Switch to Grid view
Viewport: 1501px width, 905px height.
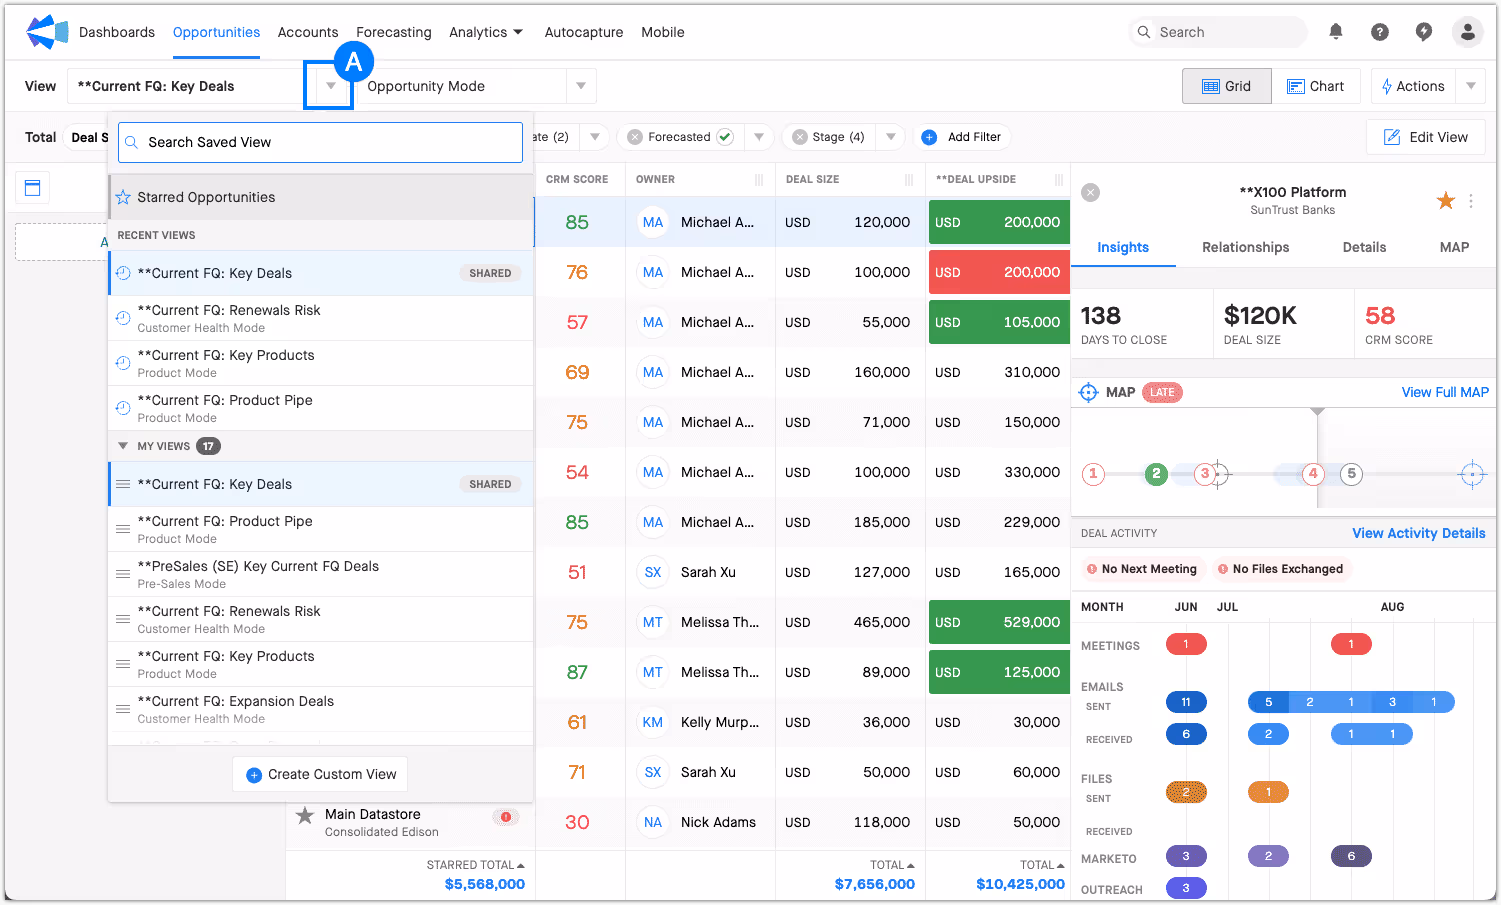click(x=1227, y=86)
